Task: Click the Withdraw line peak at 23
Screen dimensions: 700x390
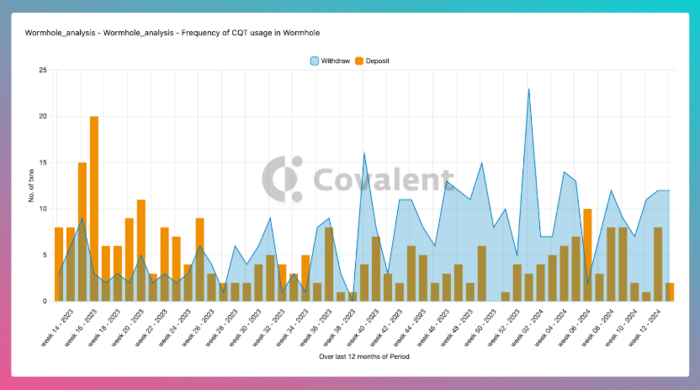Action: (529, 89)
